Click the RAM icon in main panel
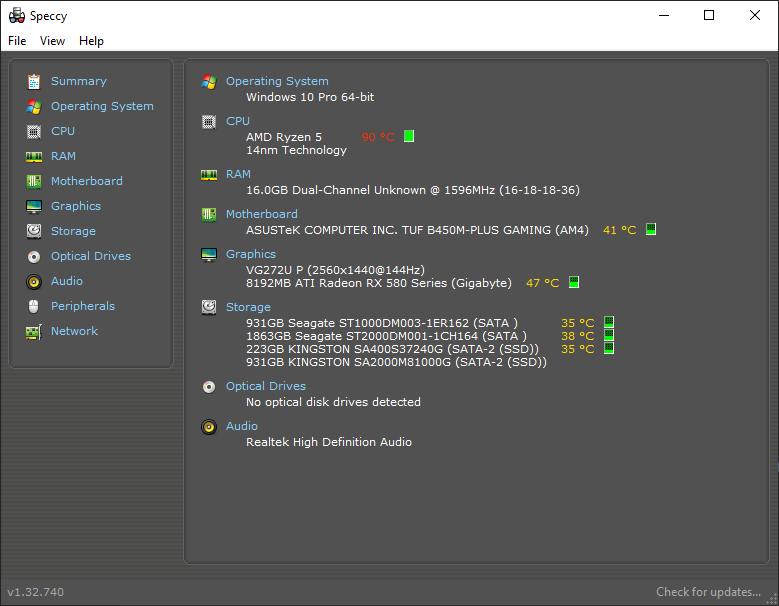 point(209,174)
